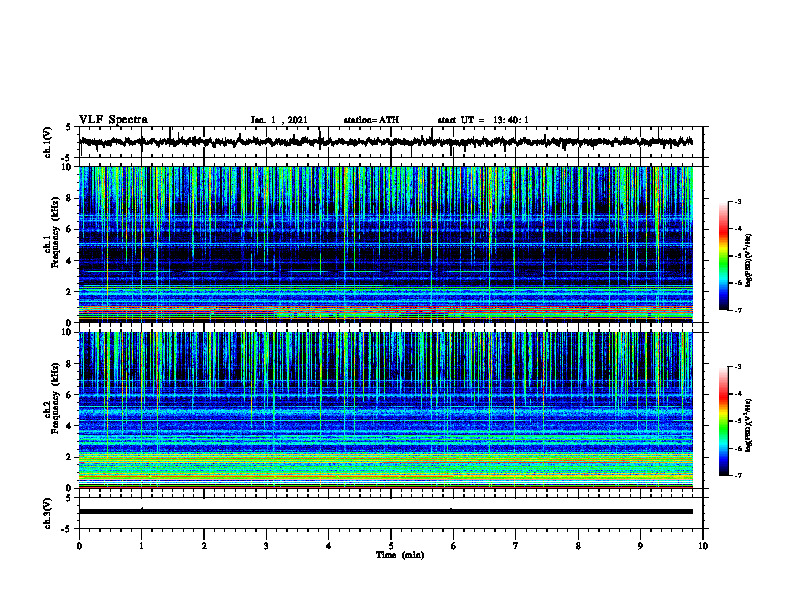Screen dimensions: 792x612
Task: Click the date text "Jan. 1, 2021"
Action: 279,120
